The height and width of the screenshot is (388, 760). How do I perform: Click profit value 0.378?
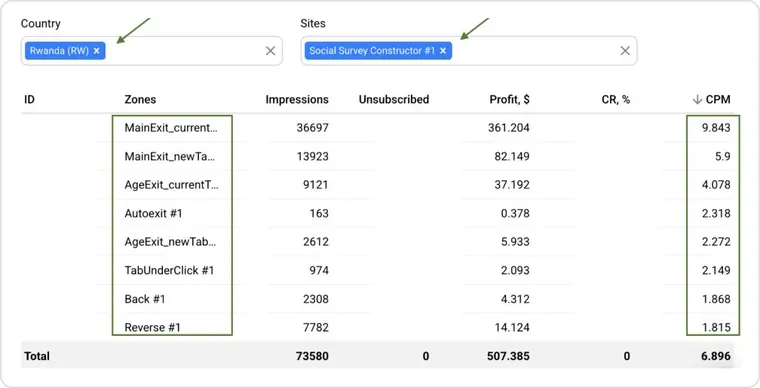pyautogui.click(x=515, y=214)
